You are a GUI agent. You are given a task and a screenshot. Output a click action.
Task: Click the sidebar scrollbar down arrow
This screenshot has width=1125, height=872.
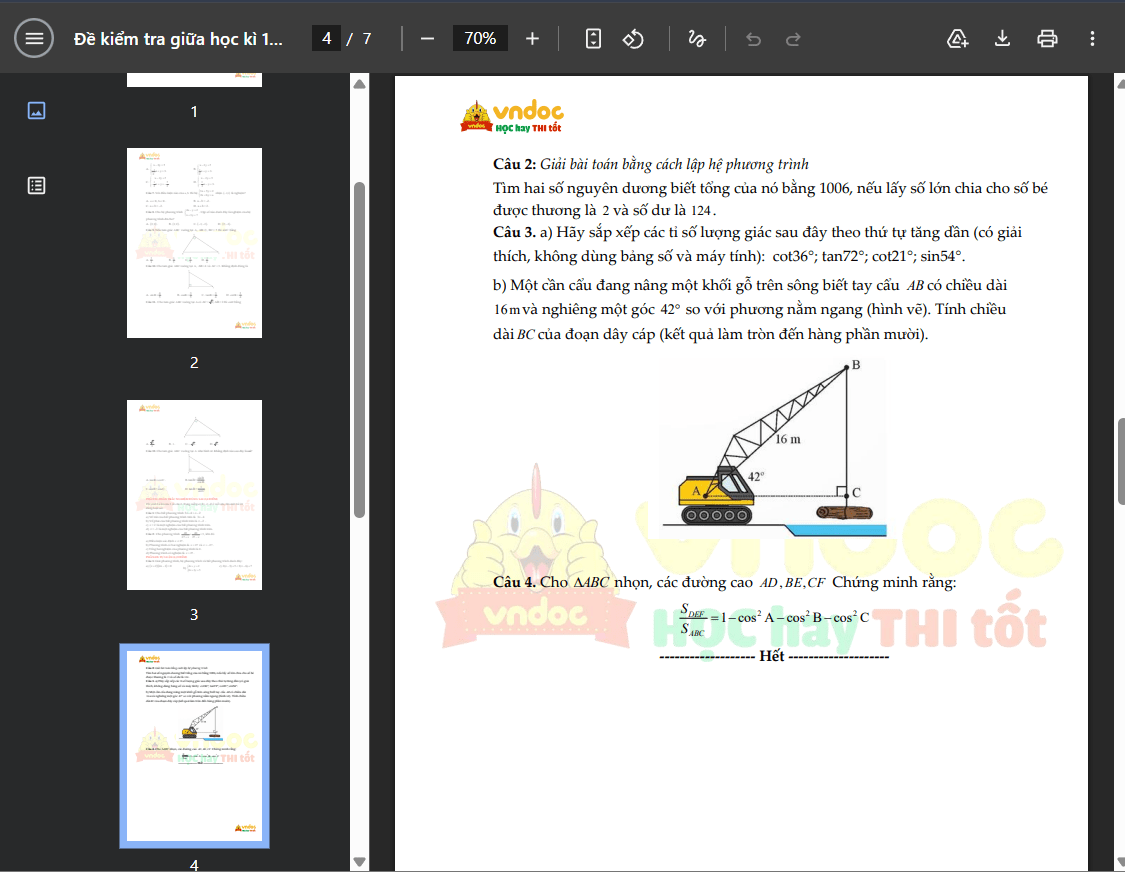tap(359, 861)
